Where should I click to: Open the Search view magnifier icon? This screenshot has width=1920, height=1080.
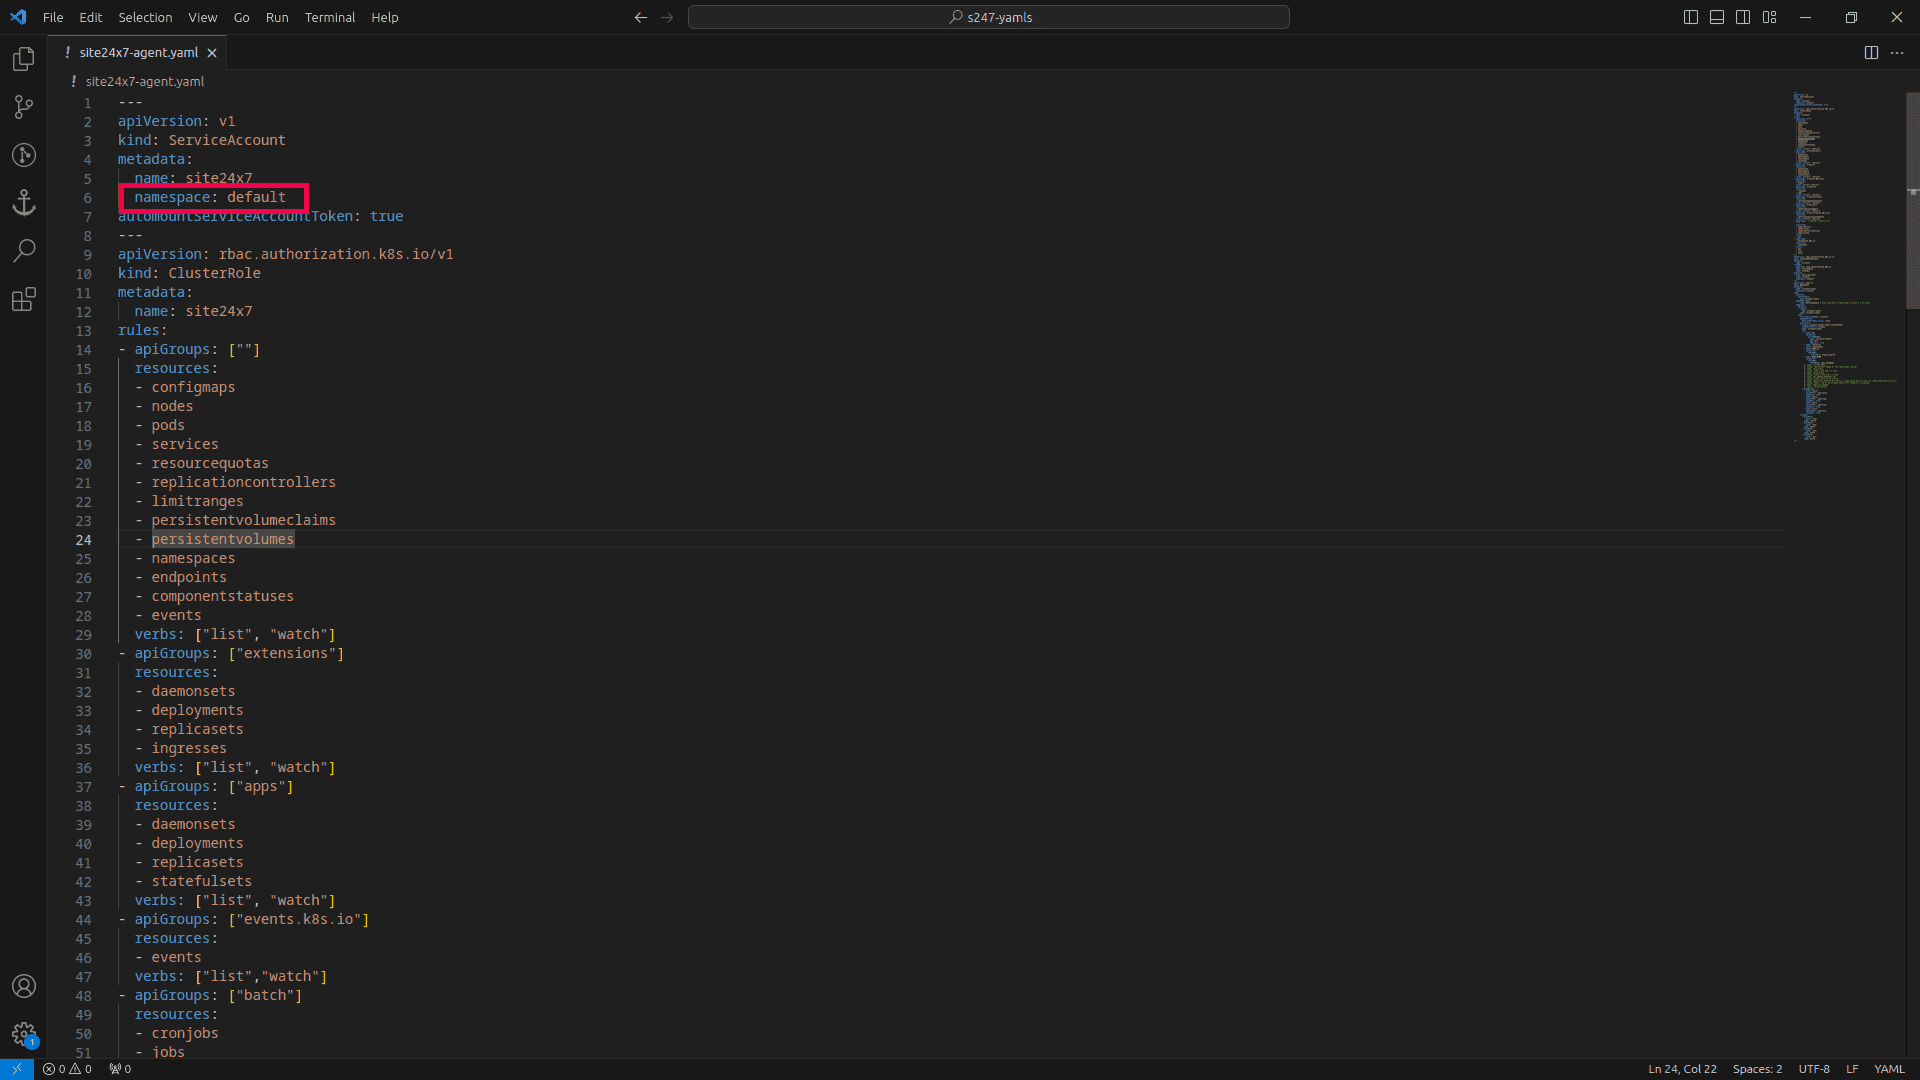[24, 250]
